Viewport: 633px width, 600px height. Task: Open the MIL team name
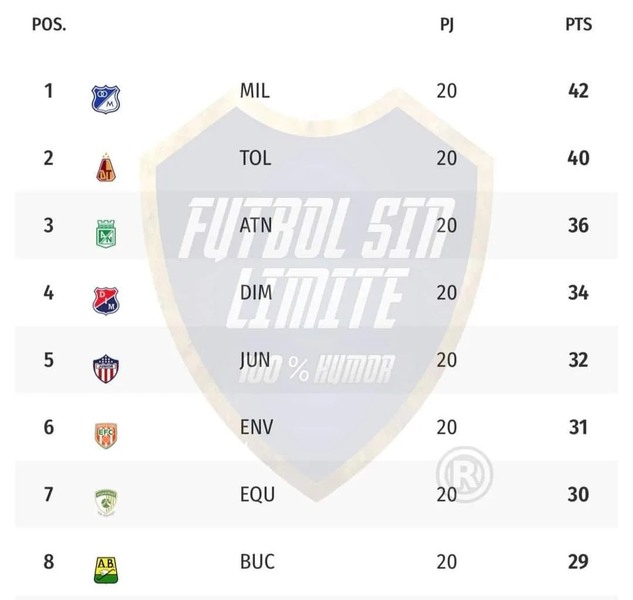point(255,91)
